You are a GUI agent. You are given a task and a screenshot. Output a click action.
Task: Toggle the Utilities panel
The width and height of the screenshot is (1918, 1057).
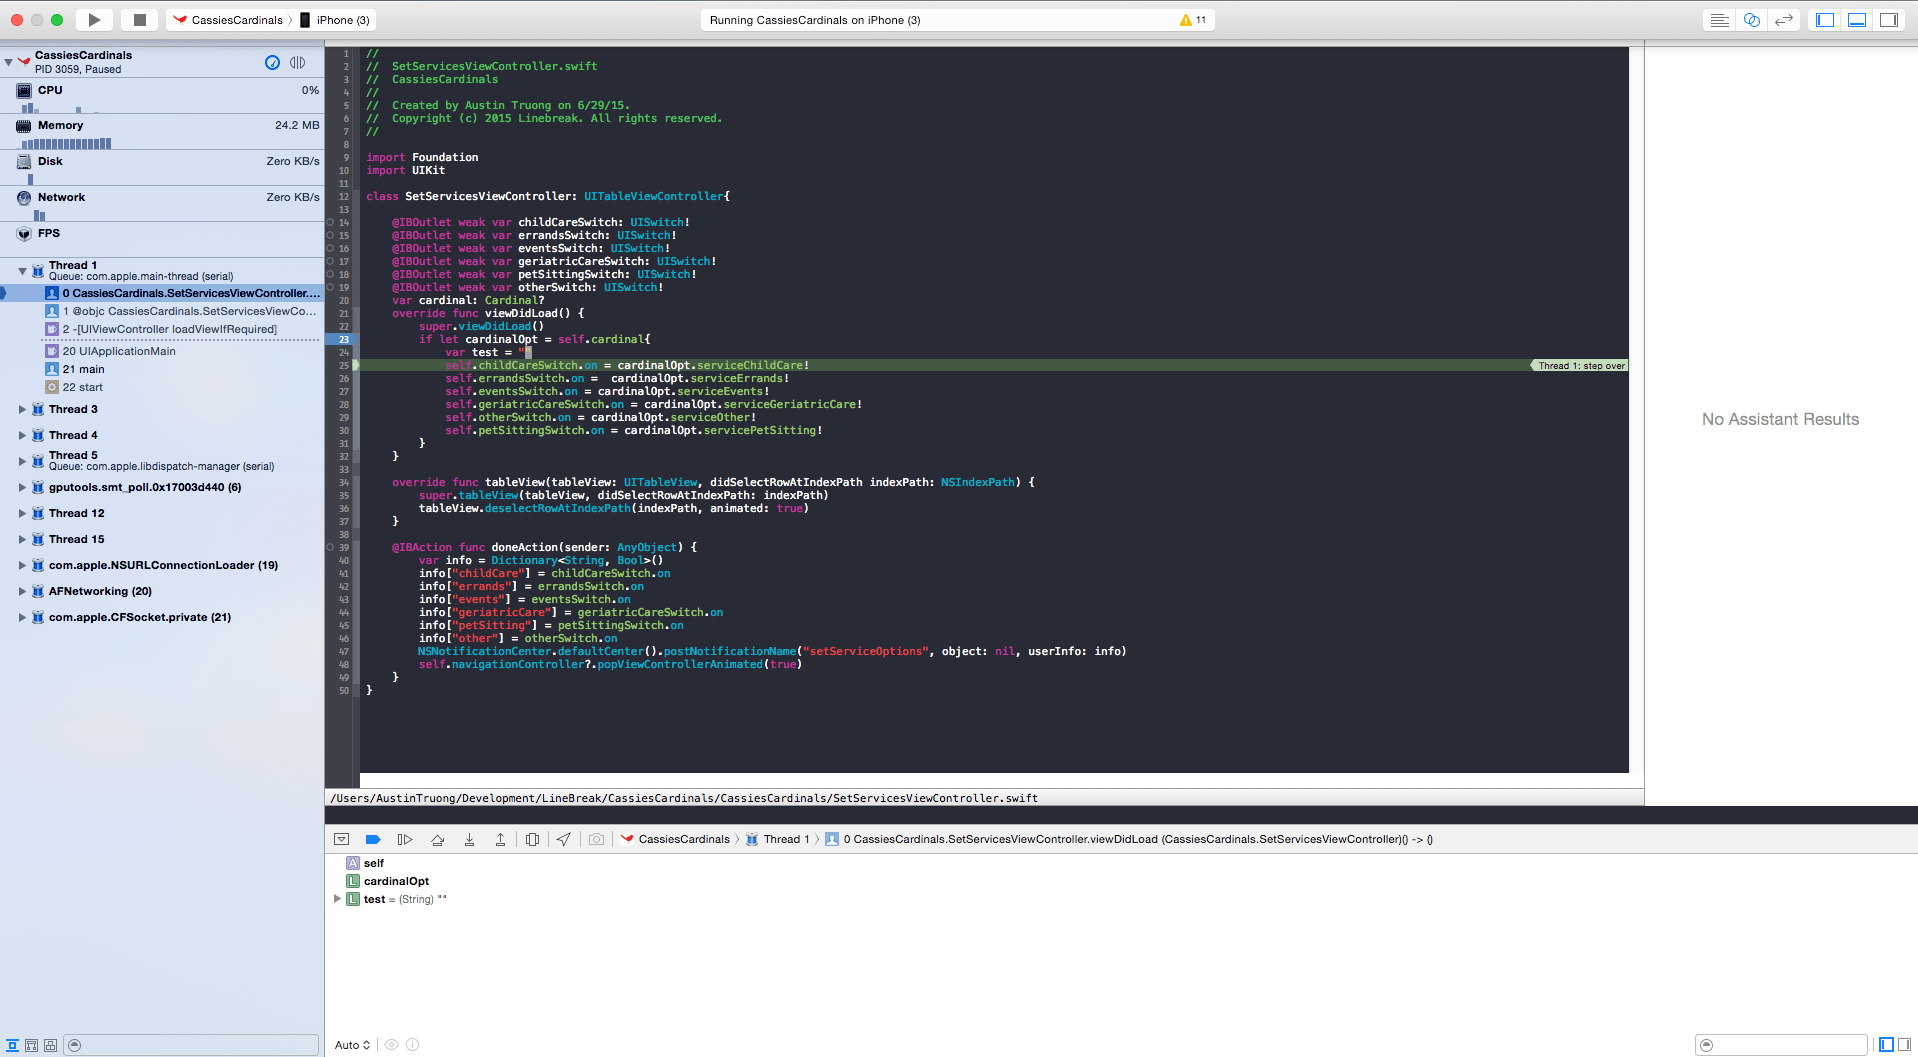(1889, 20)
